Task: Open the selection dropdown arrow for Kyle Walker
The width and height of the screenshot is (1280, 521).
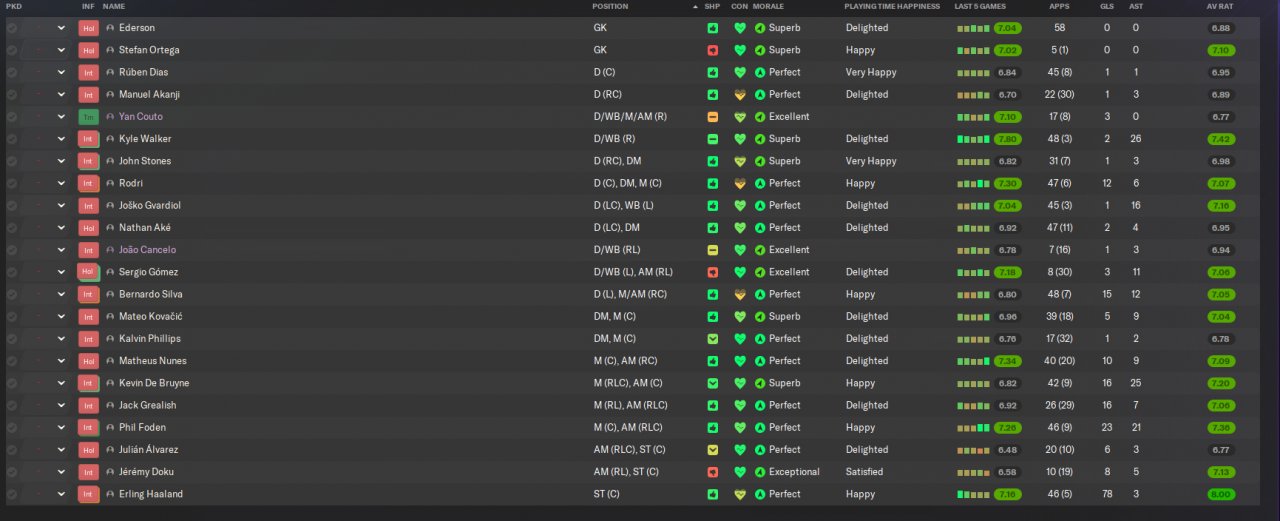Action: 61,139
